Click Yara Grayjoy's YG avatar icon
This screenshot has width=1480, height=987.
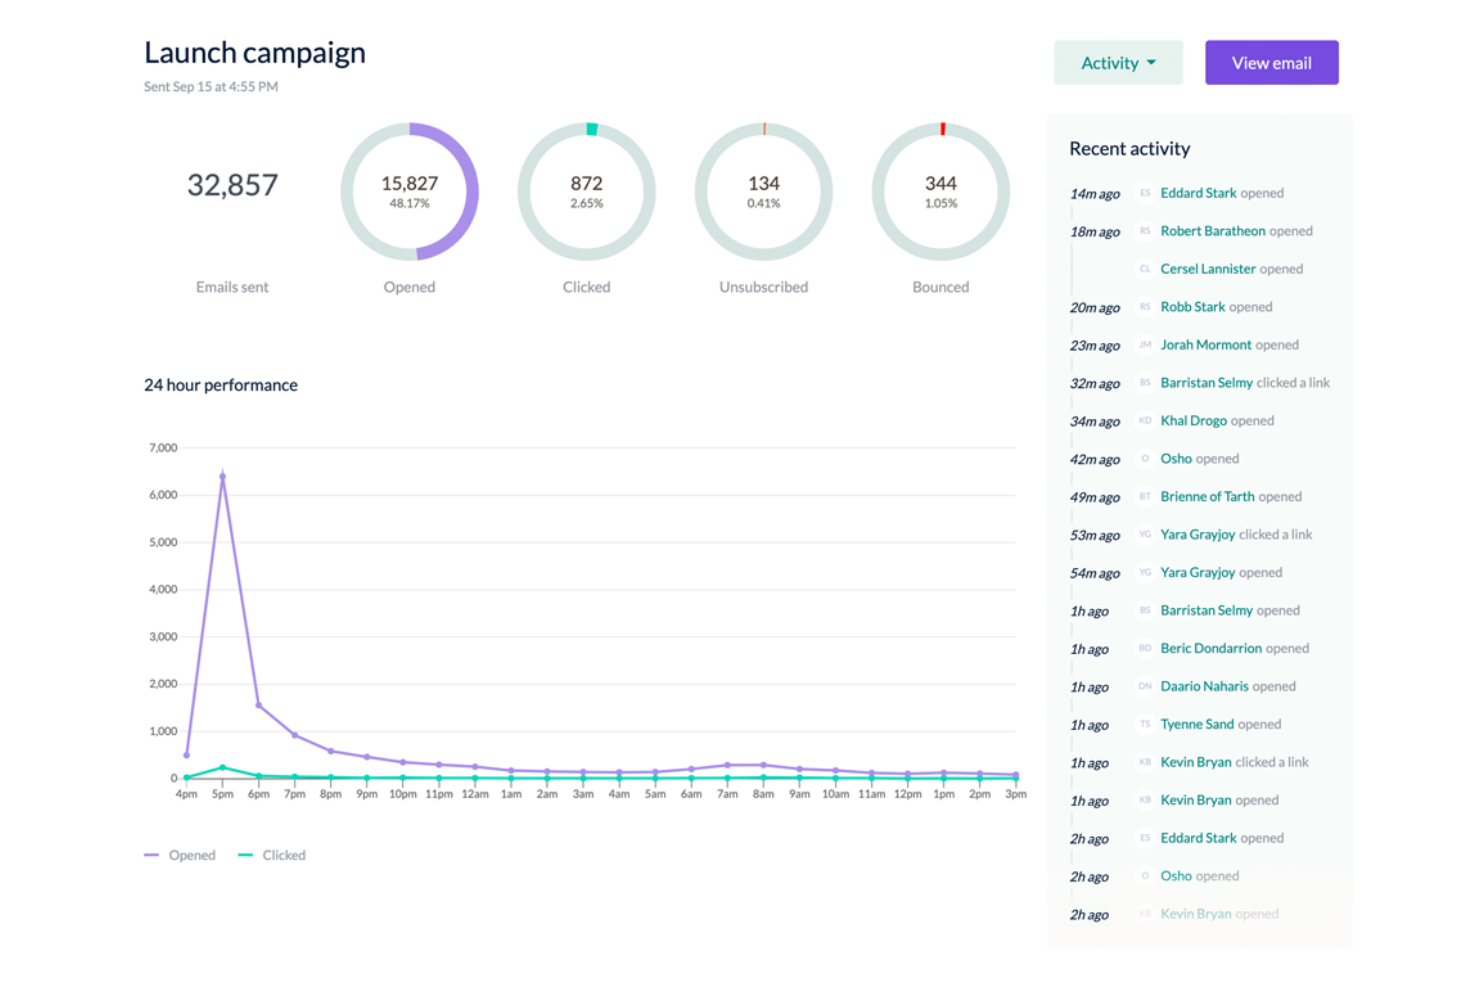(x=1144, y=534)
